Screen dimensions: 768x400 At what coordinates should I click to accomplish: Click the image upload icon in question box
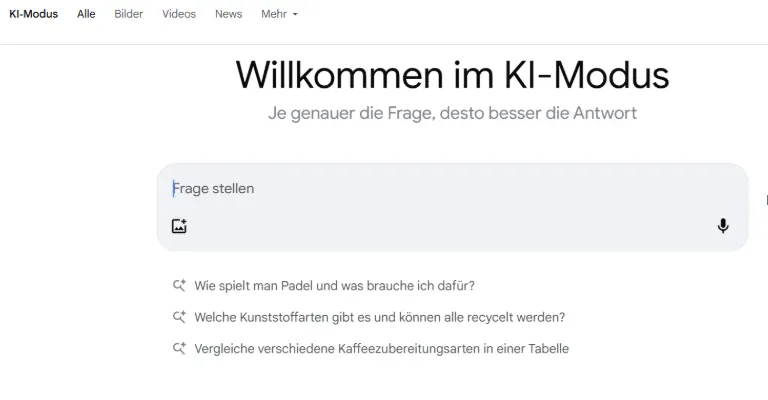click(179, 226)
